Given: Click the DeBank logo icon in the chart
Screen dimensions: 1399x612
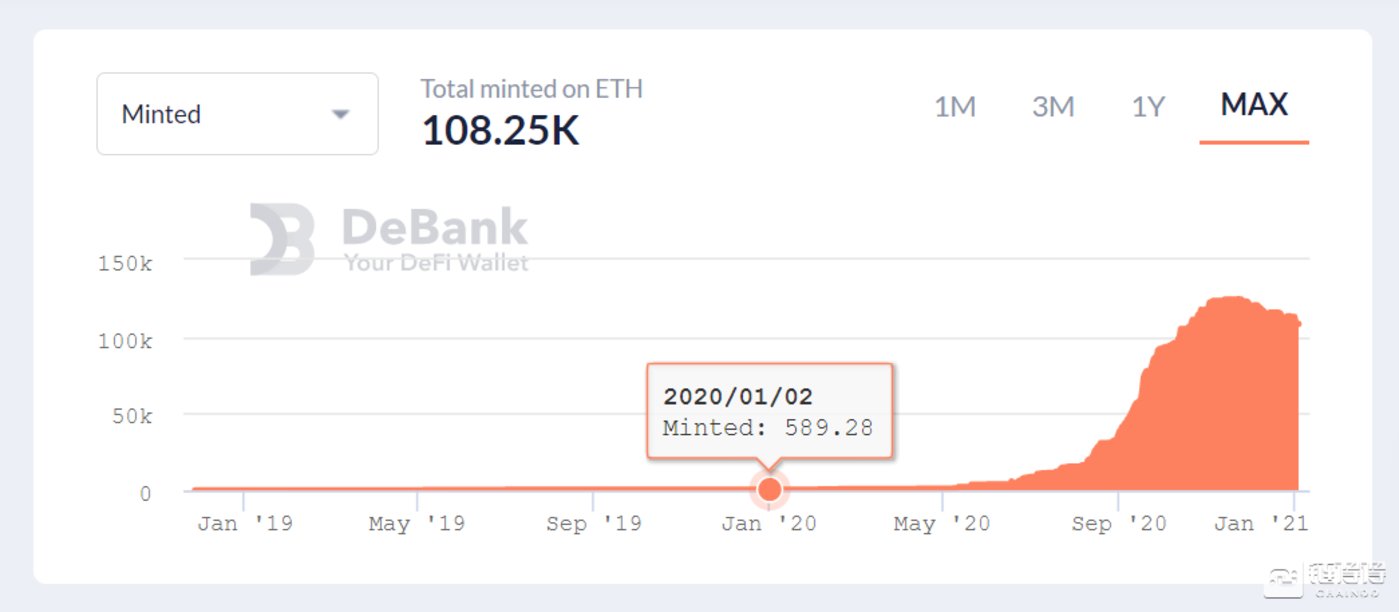Looking at the screenshot, I should (282, 239).
